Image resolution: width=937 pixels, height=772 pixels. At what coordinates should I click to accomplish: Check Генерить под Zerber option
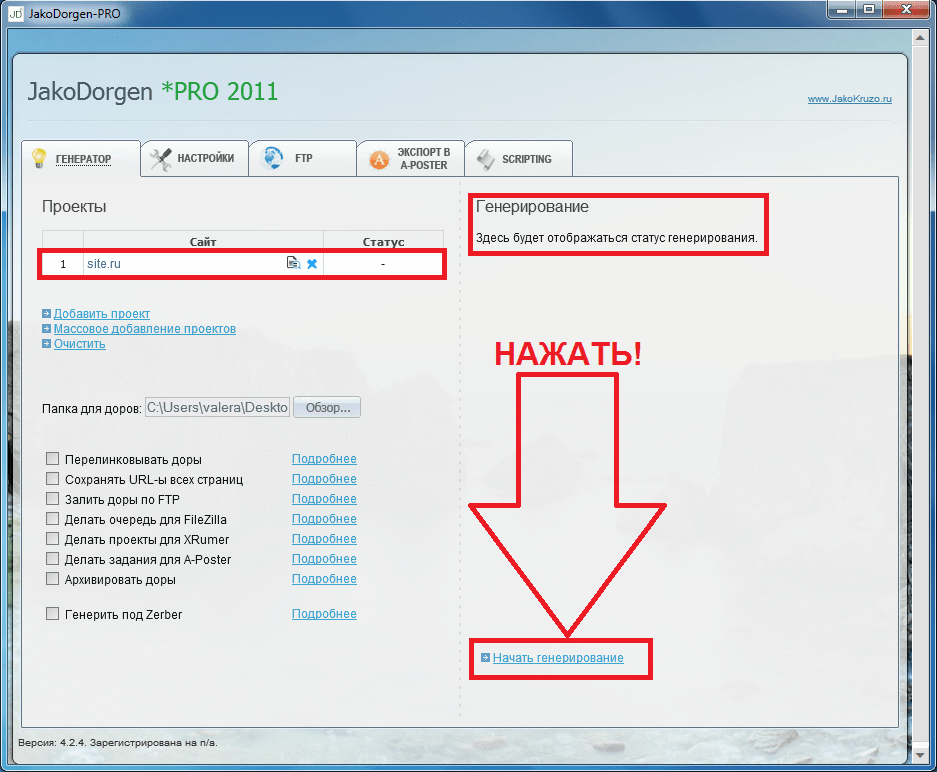pyautogui.click(x=53, y=614)
